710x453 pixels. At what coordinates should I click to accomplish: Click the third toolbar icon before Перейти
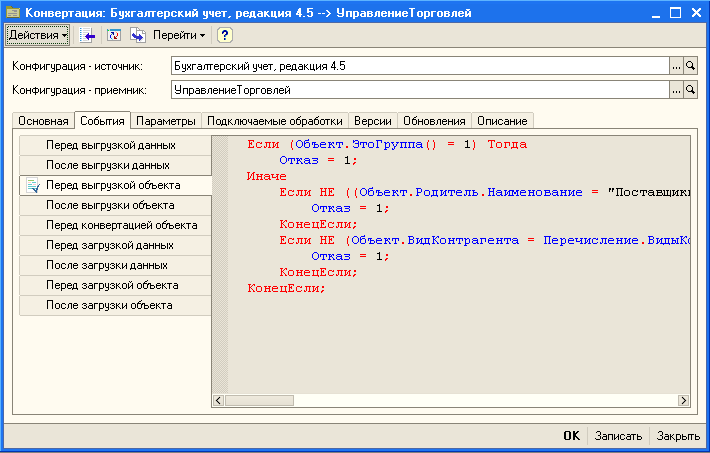tap(137, 35)
